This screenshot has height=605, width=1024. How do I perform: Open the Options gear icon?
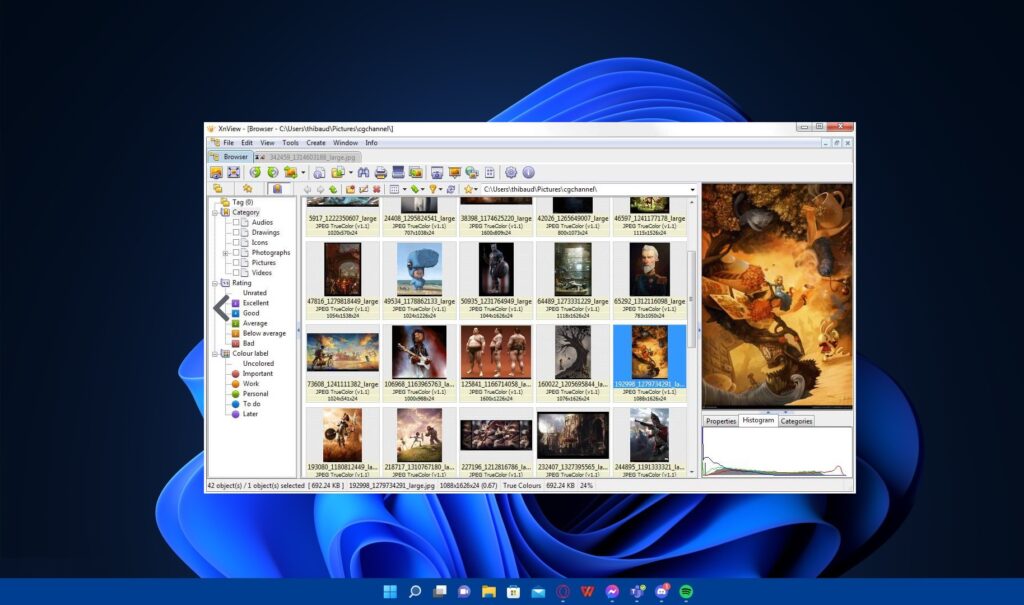click(x=511, y=172)
